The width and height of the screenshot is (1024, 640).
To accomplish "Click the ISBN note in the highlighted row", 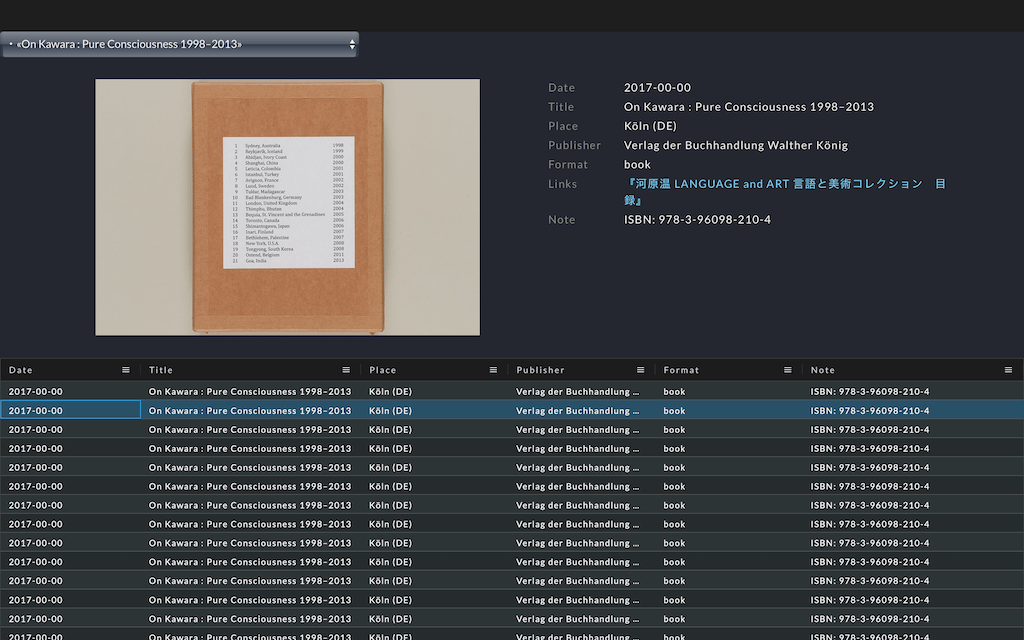I will 869,410.
